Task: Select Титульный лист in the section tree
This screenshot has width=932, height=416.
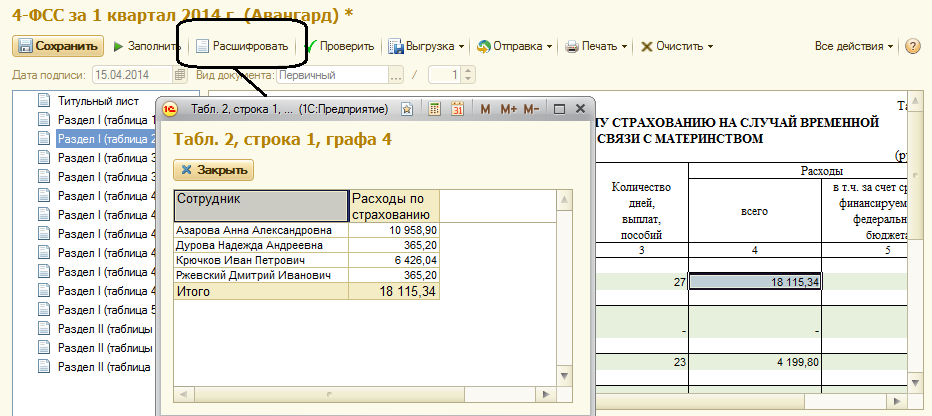Action: click(x=97, y=100)
